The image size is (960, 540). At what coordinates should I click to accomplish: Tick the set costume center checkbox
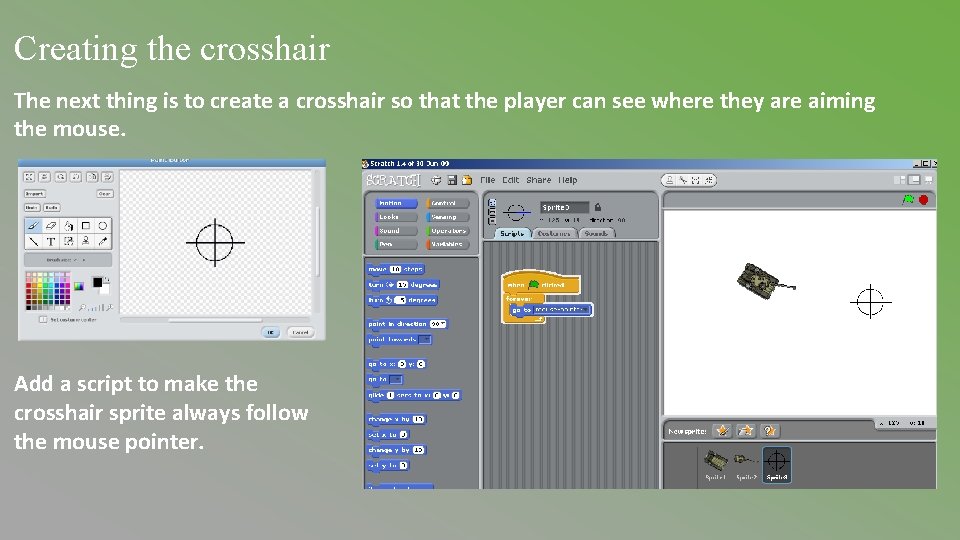43,319
